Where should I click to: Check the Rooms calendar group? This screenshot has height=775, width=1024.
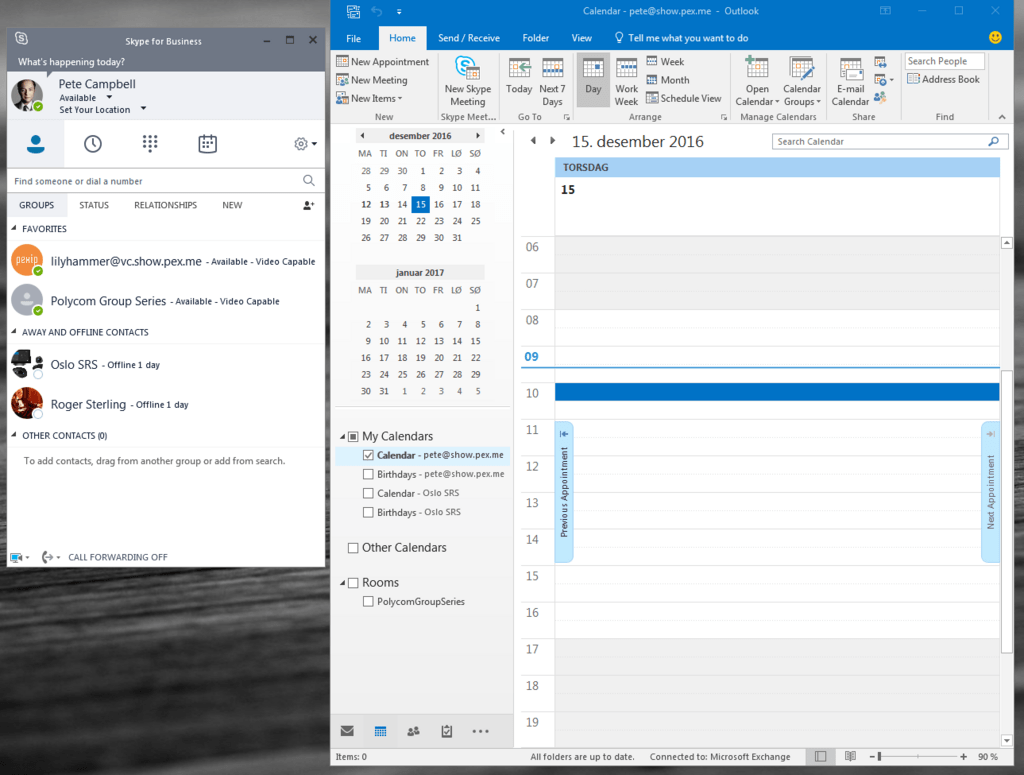353,582
